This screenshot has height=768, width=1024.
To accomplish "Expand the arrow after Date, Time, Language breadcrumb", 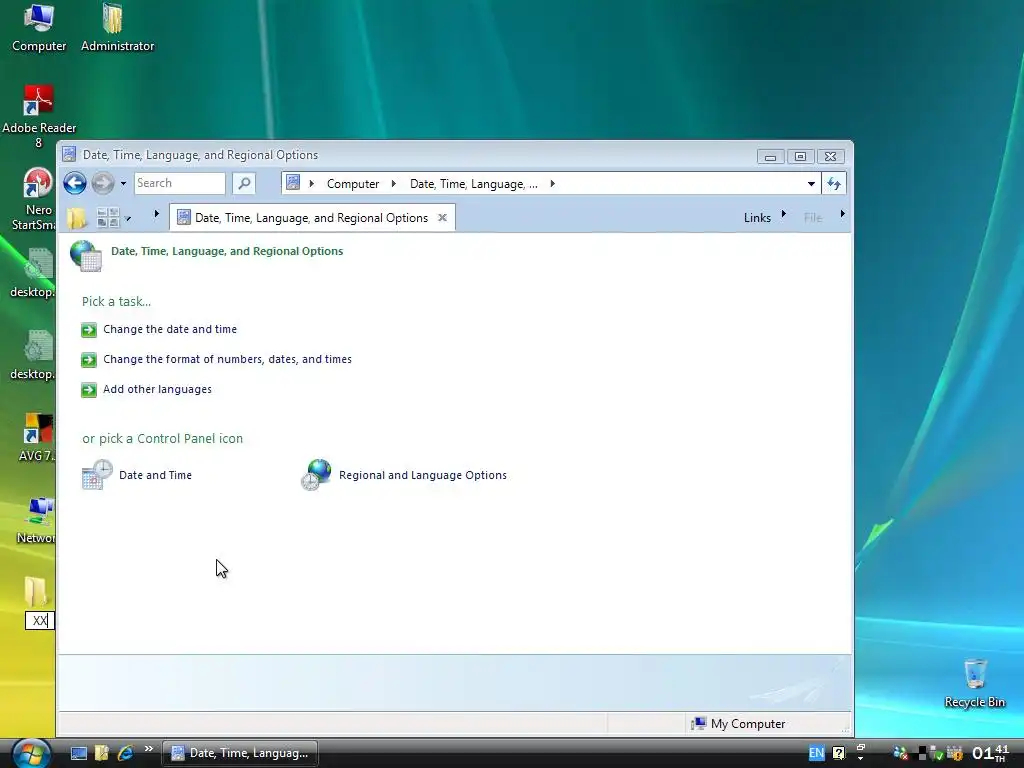I will [552, 184].
